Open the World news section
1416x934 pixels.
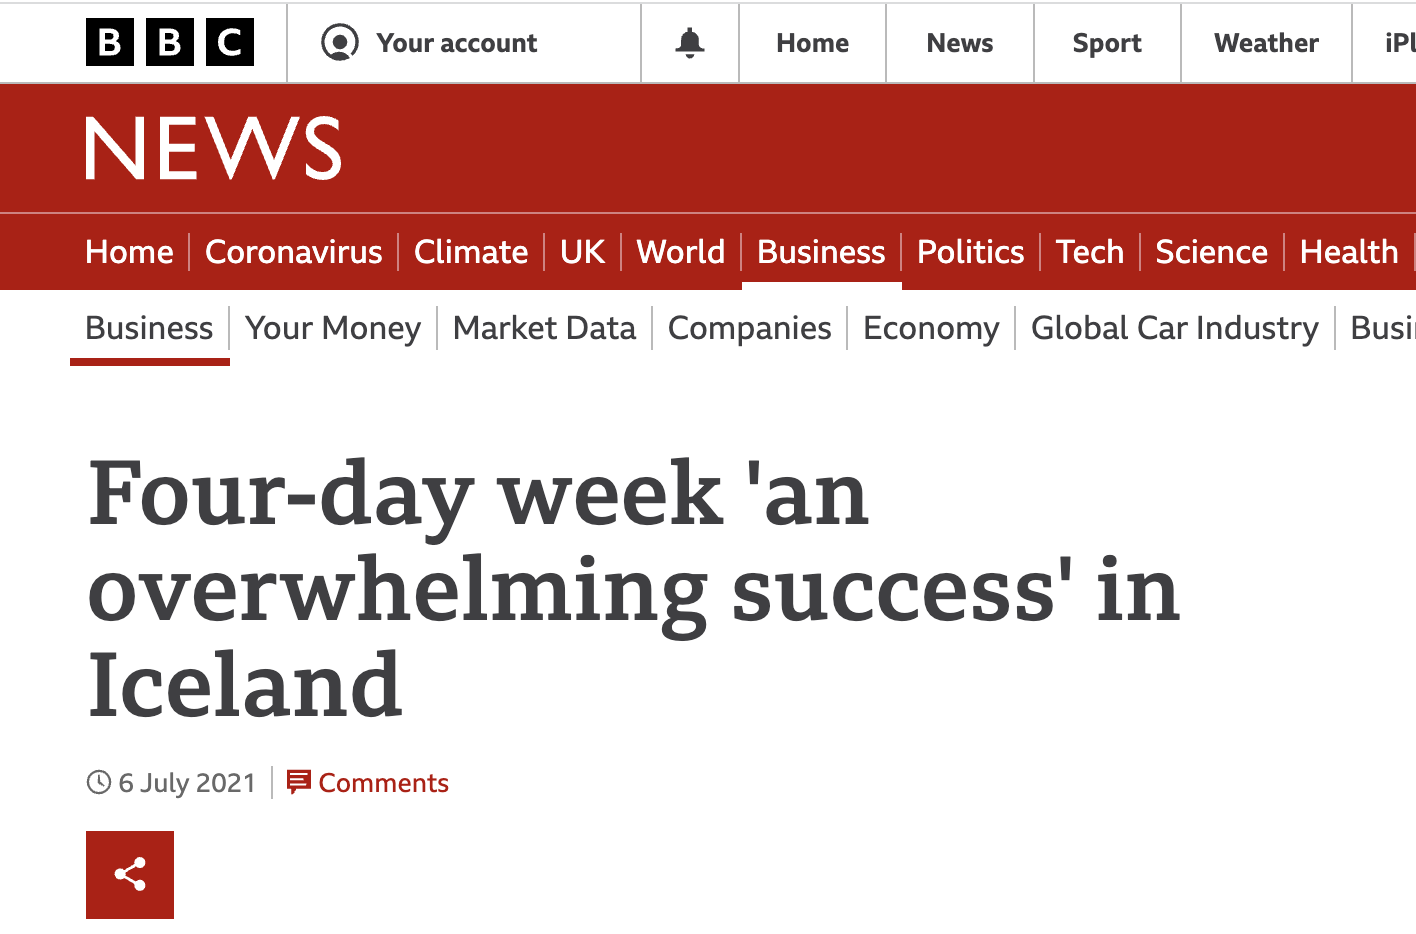coord(681,252)
